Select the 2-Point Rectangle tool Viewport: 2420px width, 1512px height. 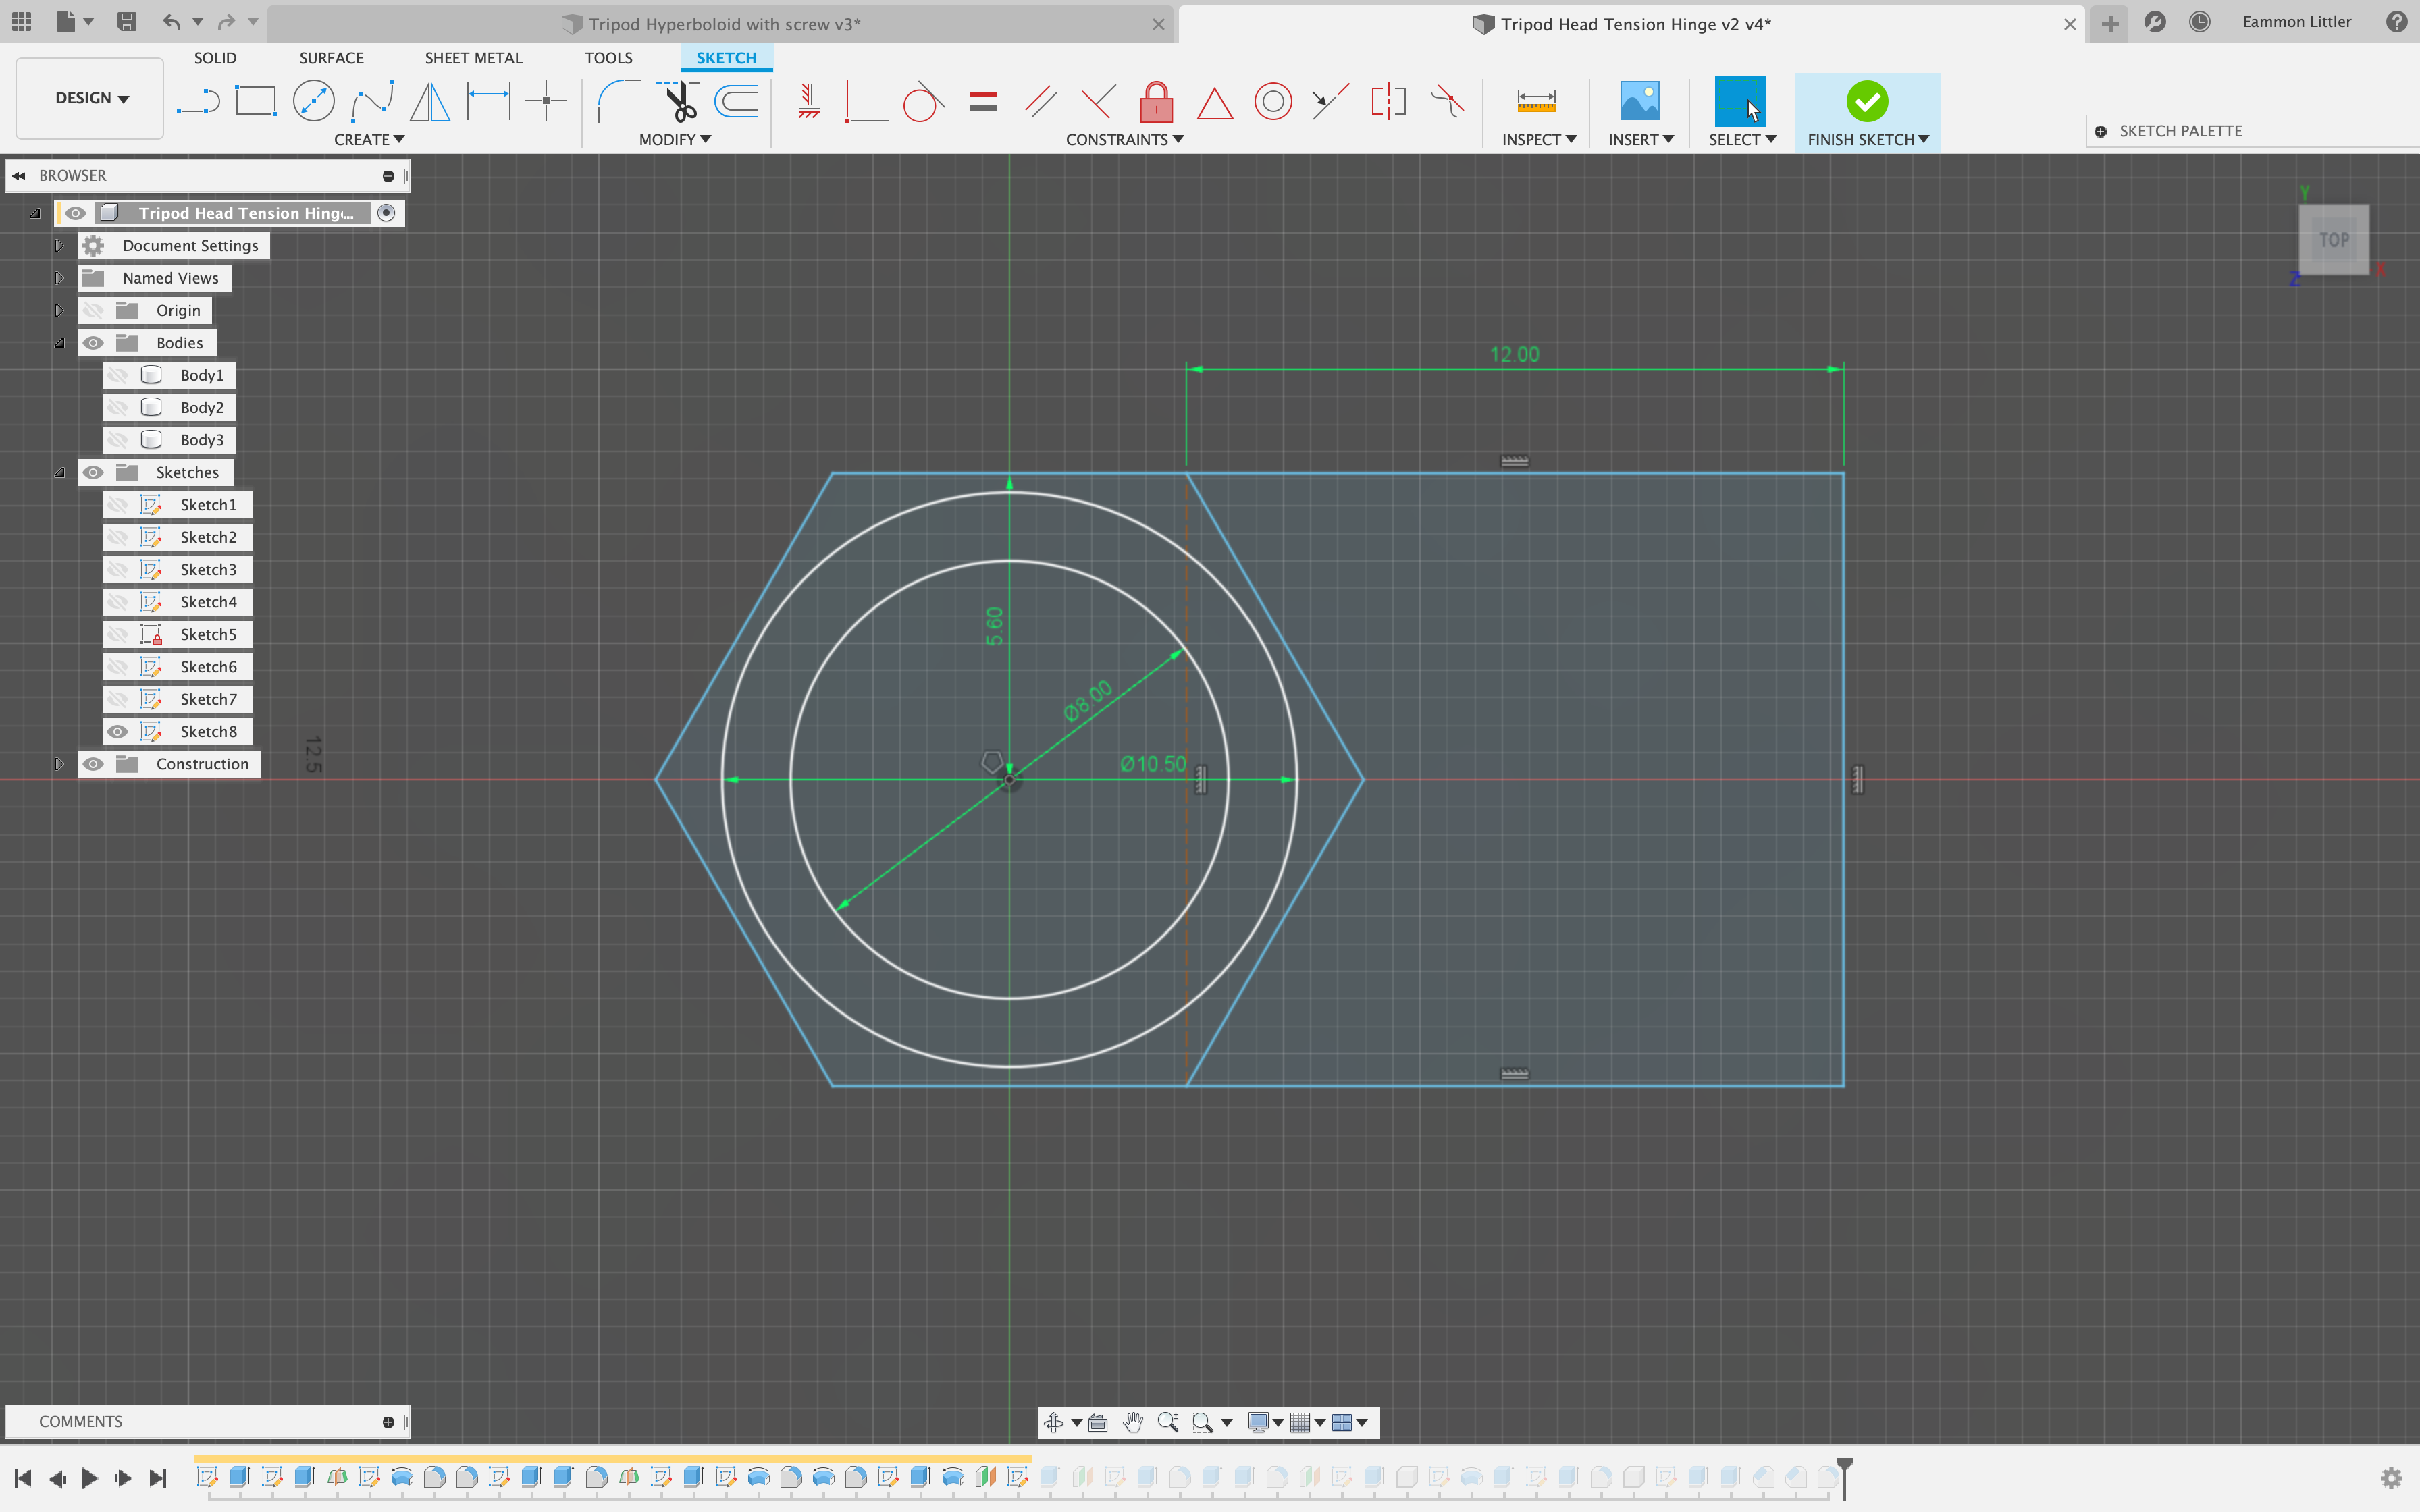pos(256,100)
